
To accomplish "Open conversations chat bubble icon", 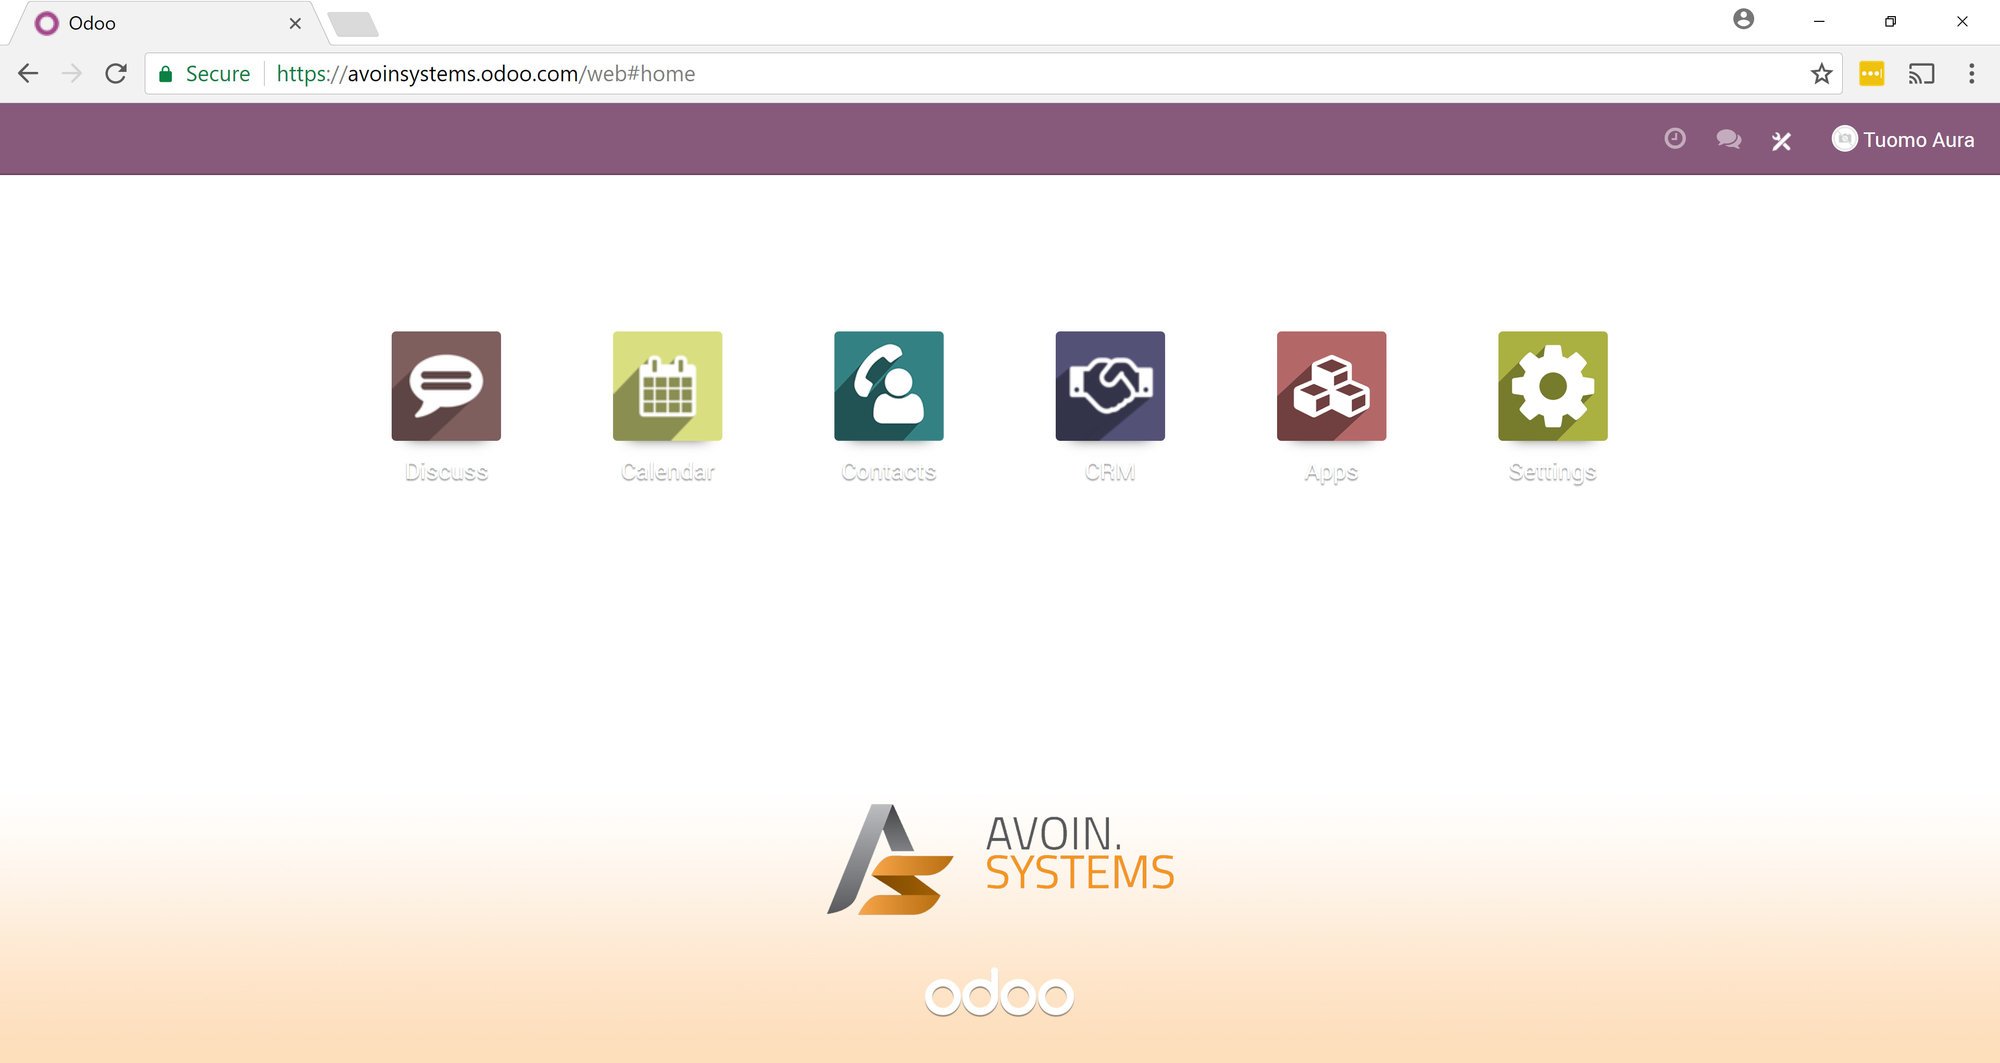I will pos(1728,139).
